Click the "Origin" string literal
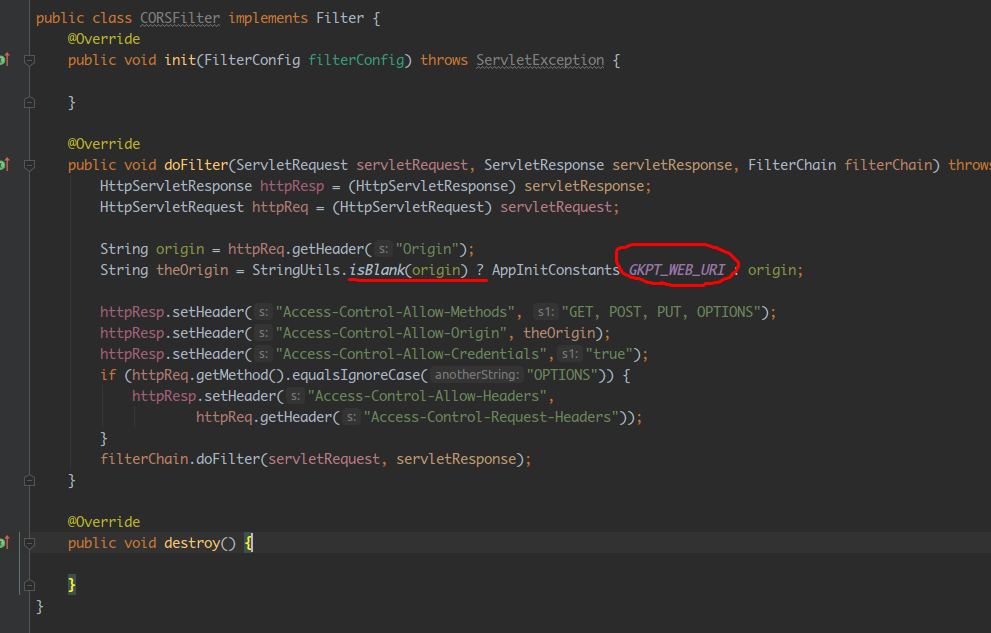This screenshot has height=633, width=991. coord(427,249)
